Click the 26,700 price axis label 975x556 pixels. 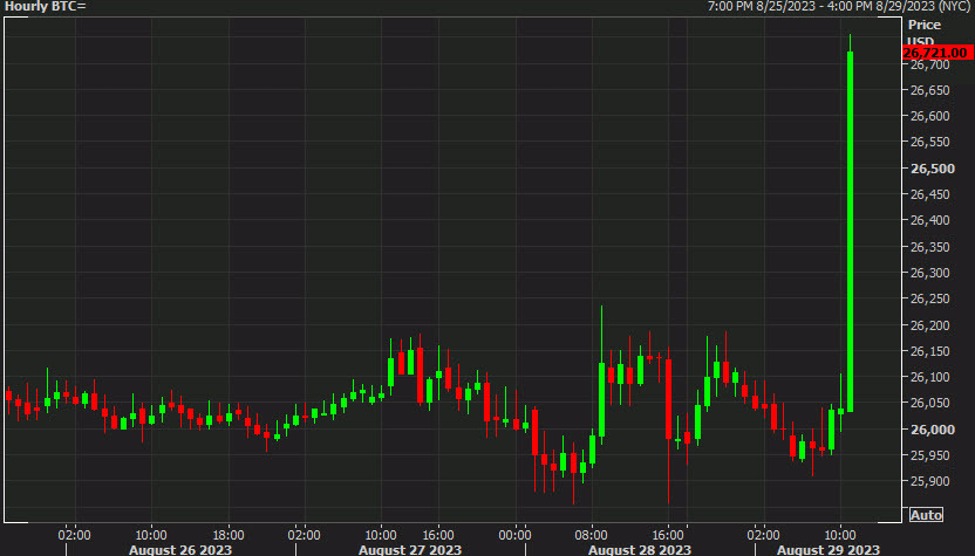[930, 65]
